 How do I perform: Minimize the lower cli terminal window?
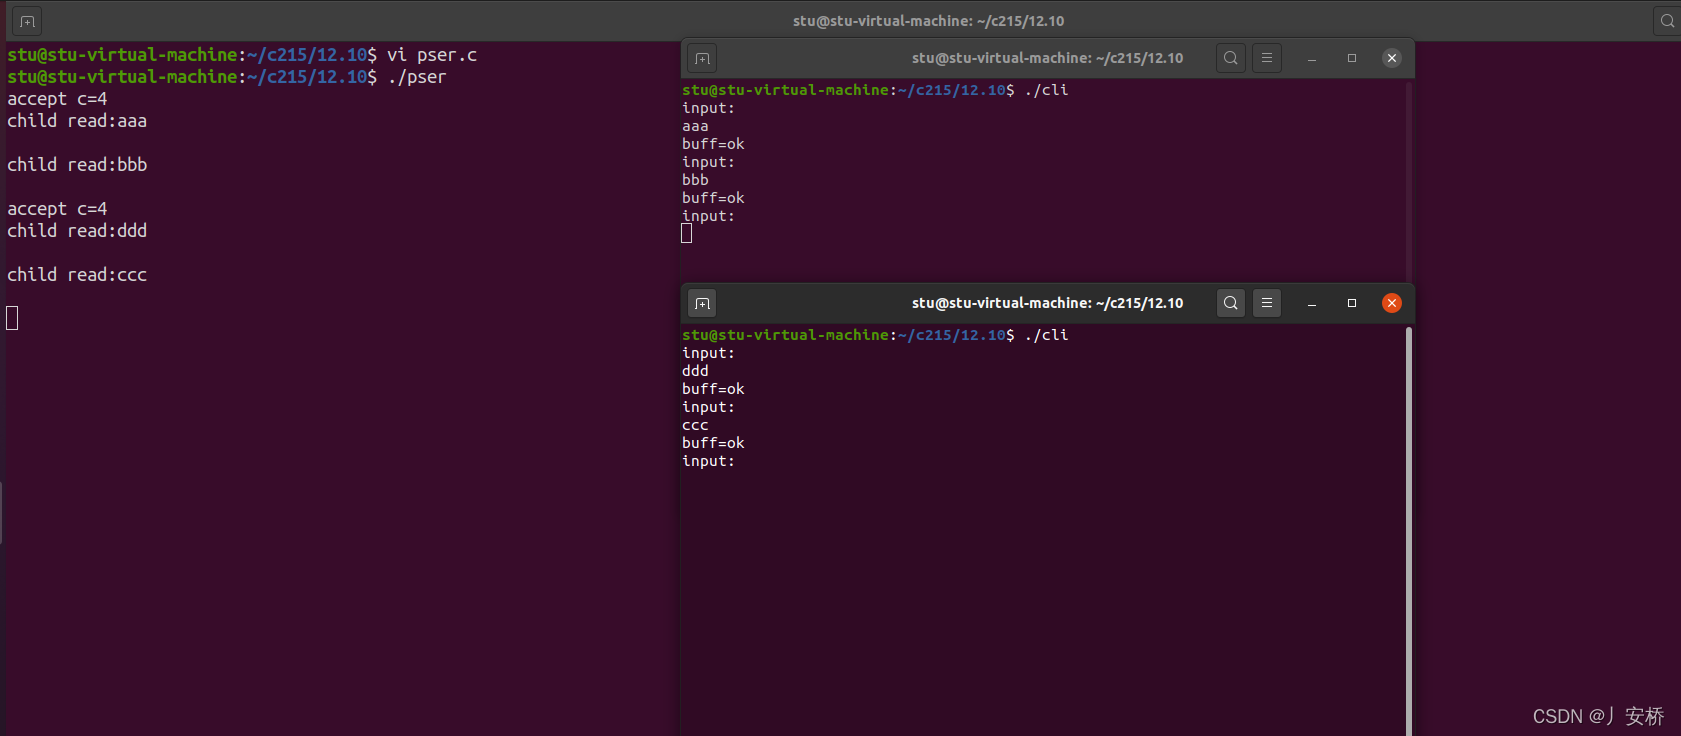click(x=1312, y=303)
